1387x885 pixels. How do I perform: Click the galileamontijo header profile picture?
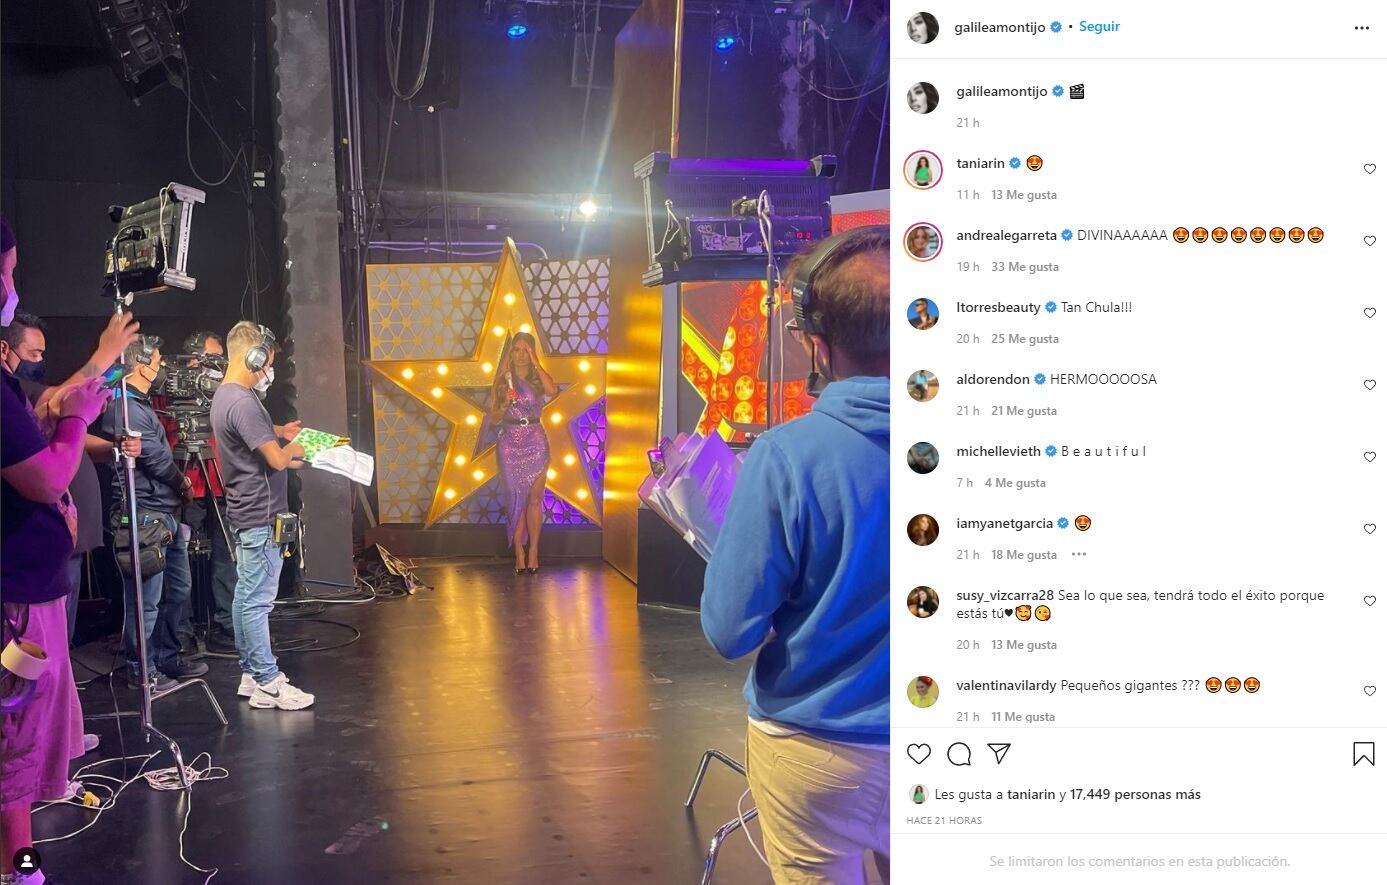(x=923, y=28)
